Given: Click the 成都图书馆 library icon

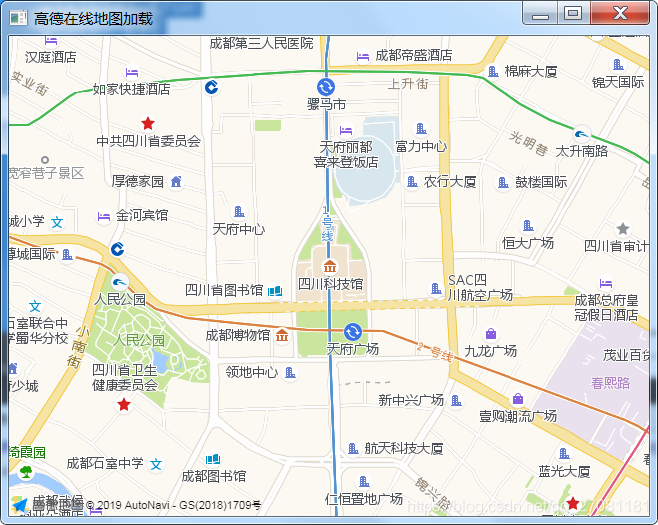Looking at the screenshot, I should click(213, 459).
